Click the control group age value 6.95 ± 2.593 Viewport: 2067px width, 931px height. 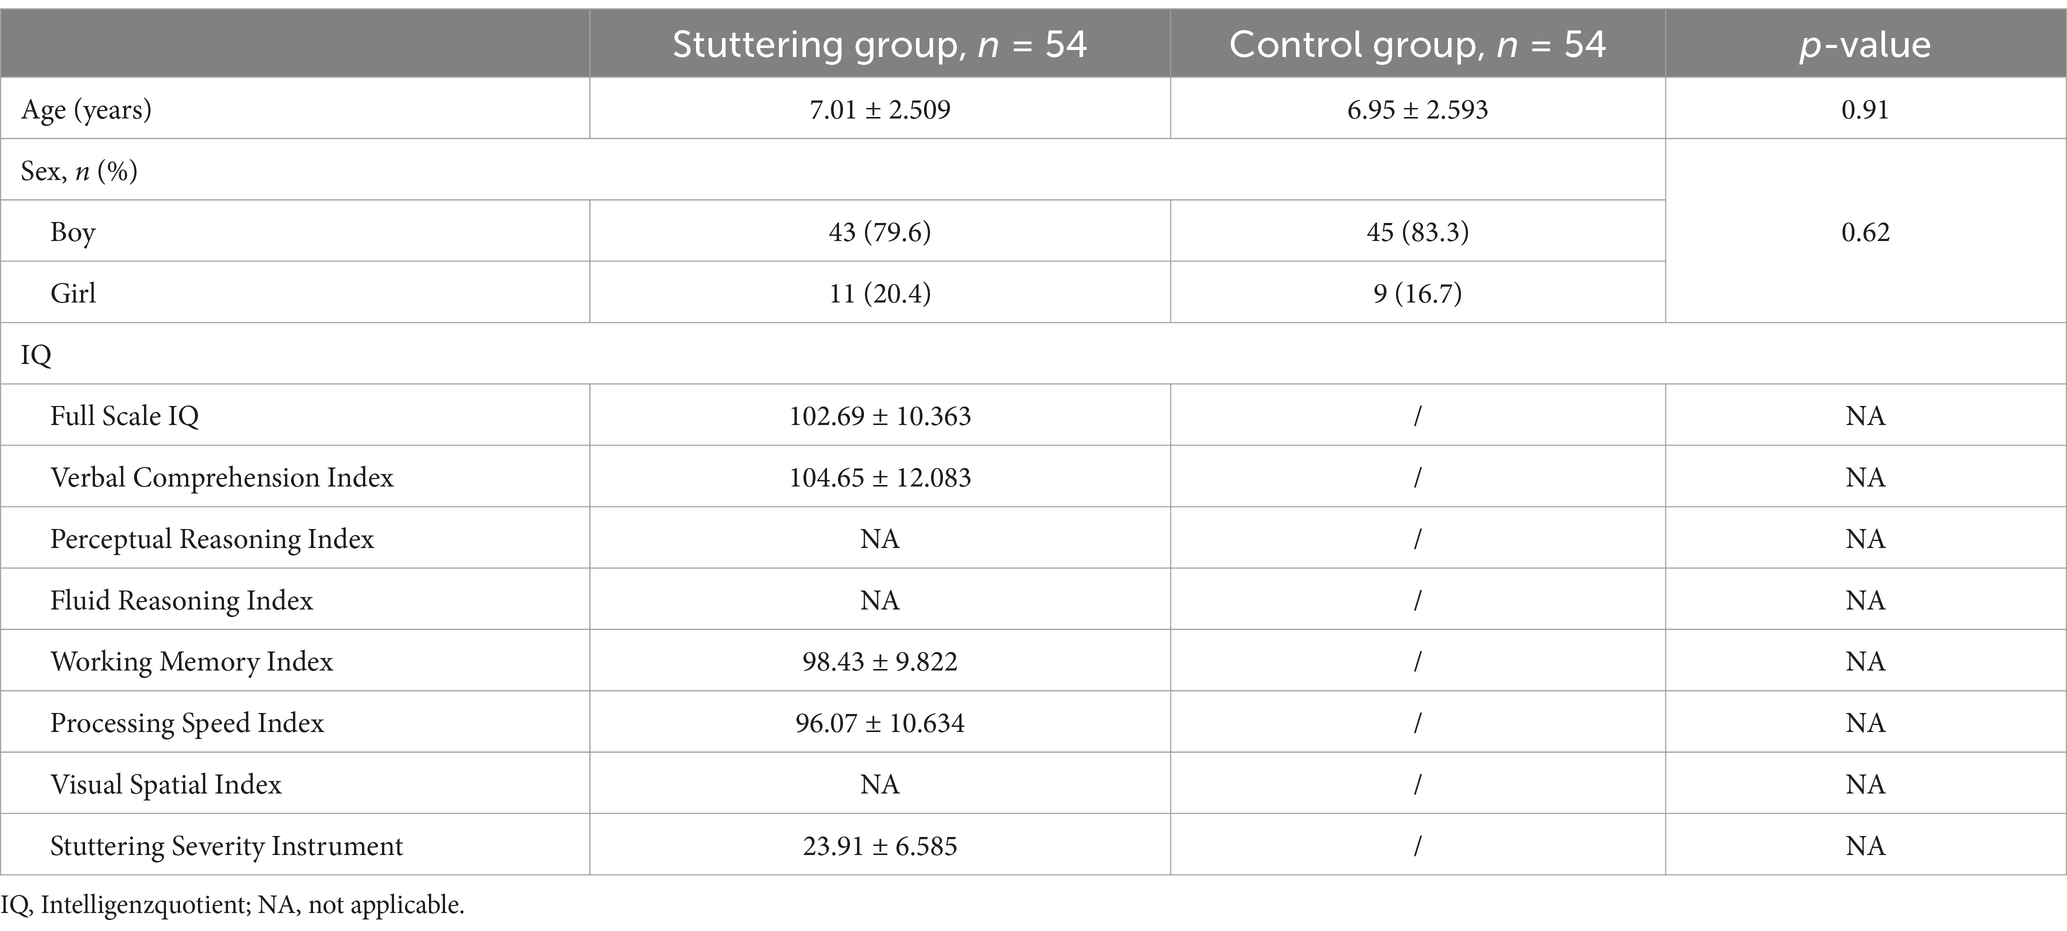tap(1417, 109)
